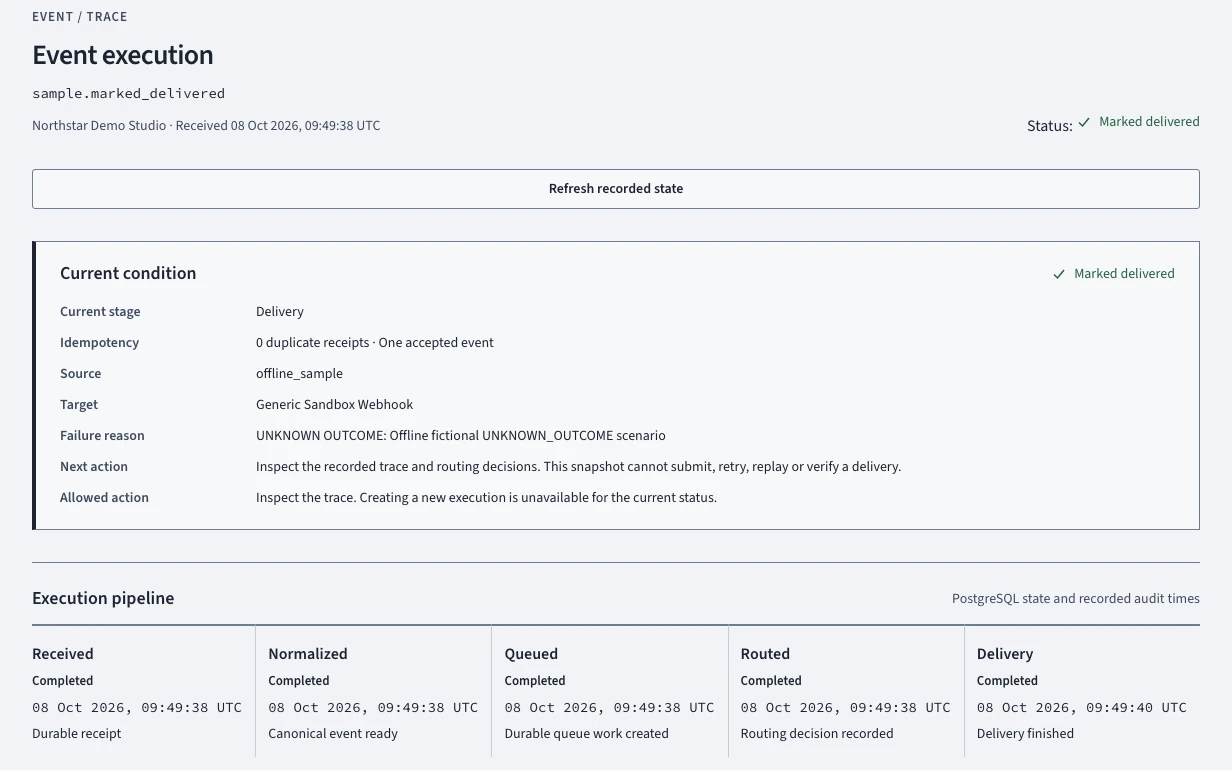Screen dimensions: 1232x770
Task: Click the Execution pipeline heading
Action: (x=103, y=598)
